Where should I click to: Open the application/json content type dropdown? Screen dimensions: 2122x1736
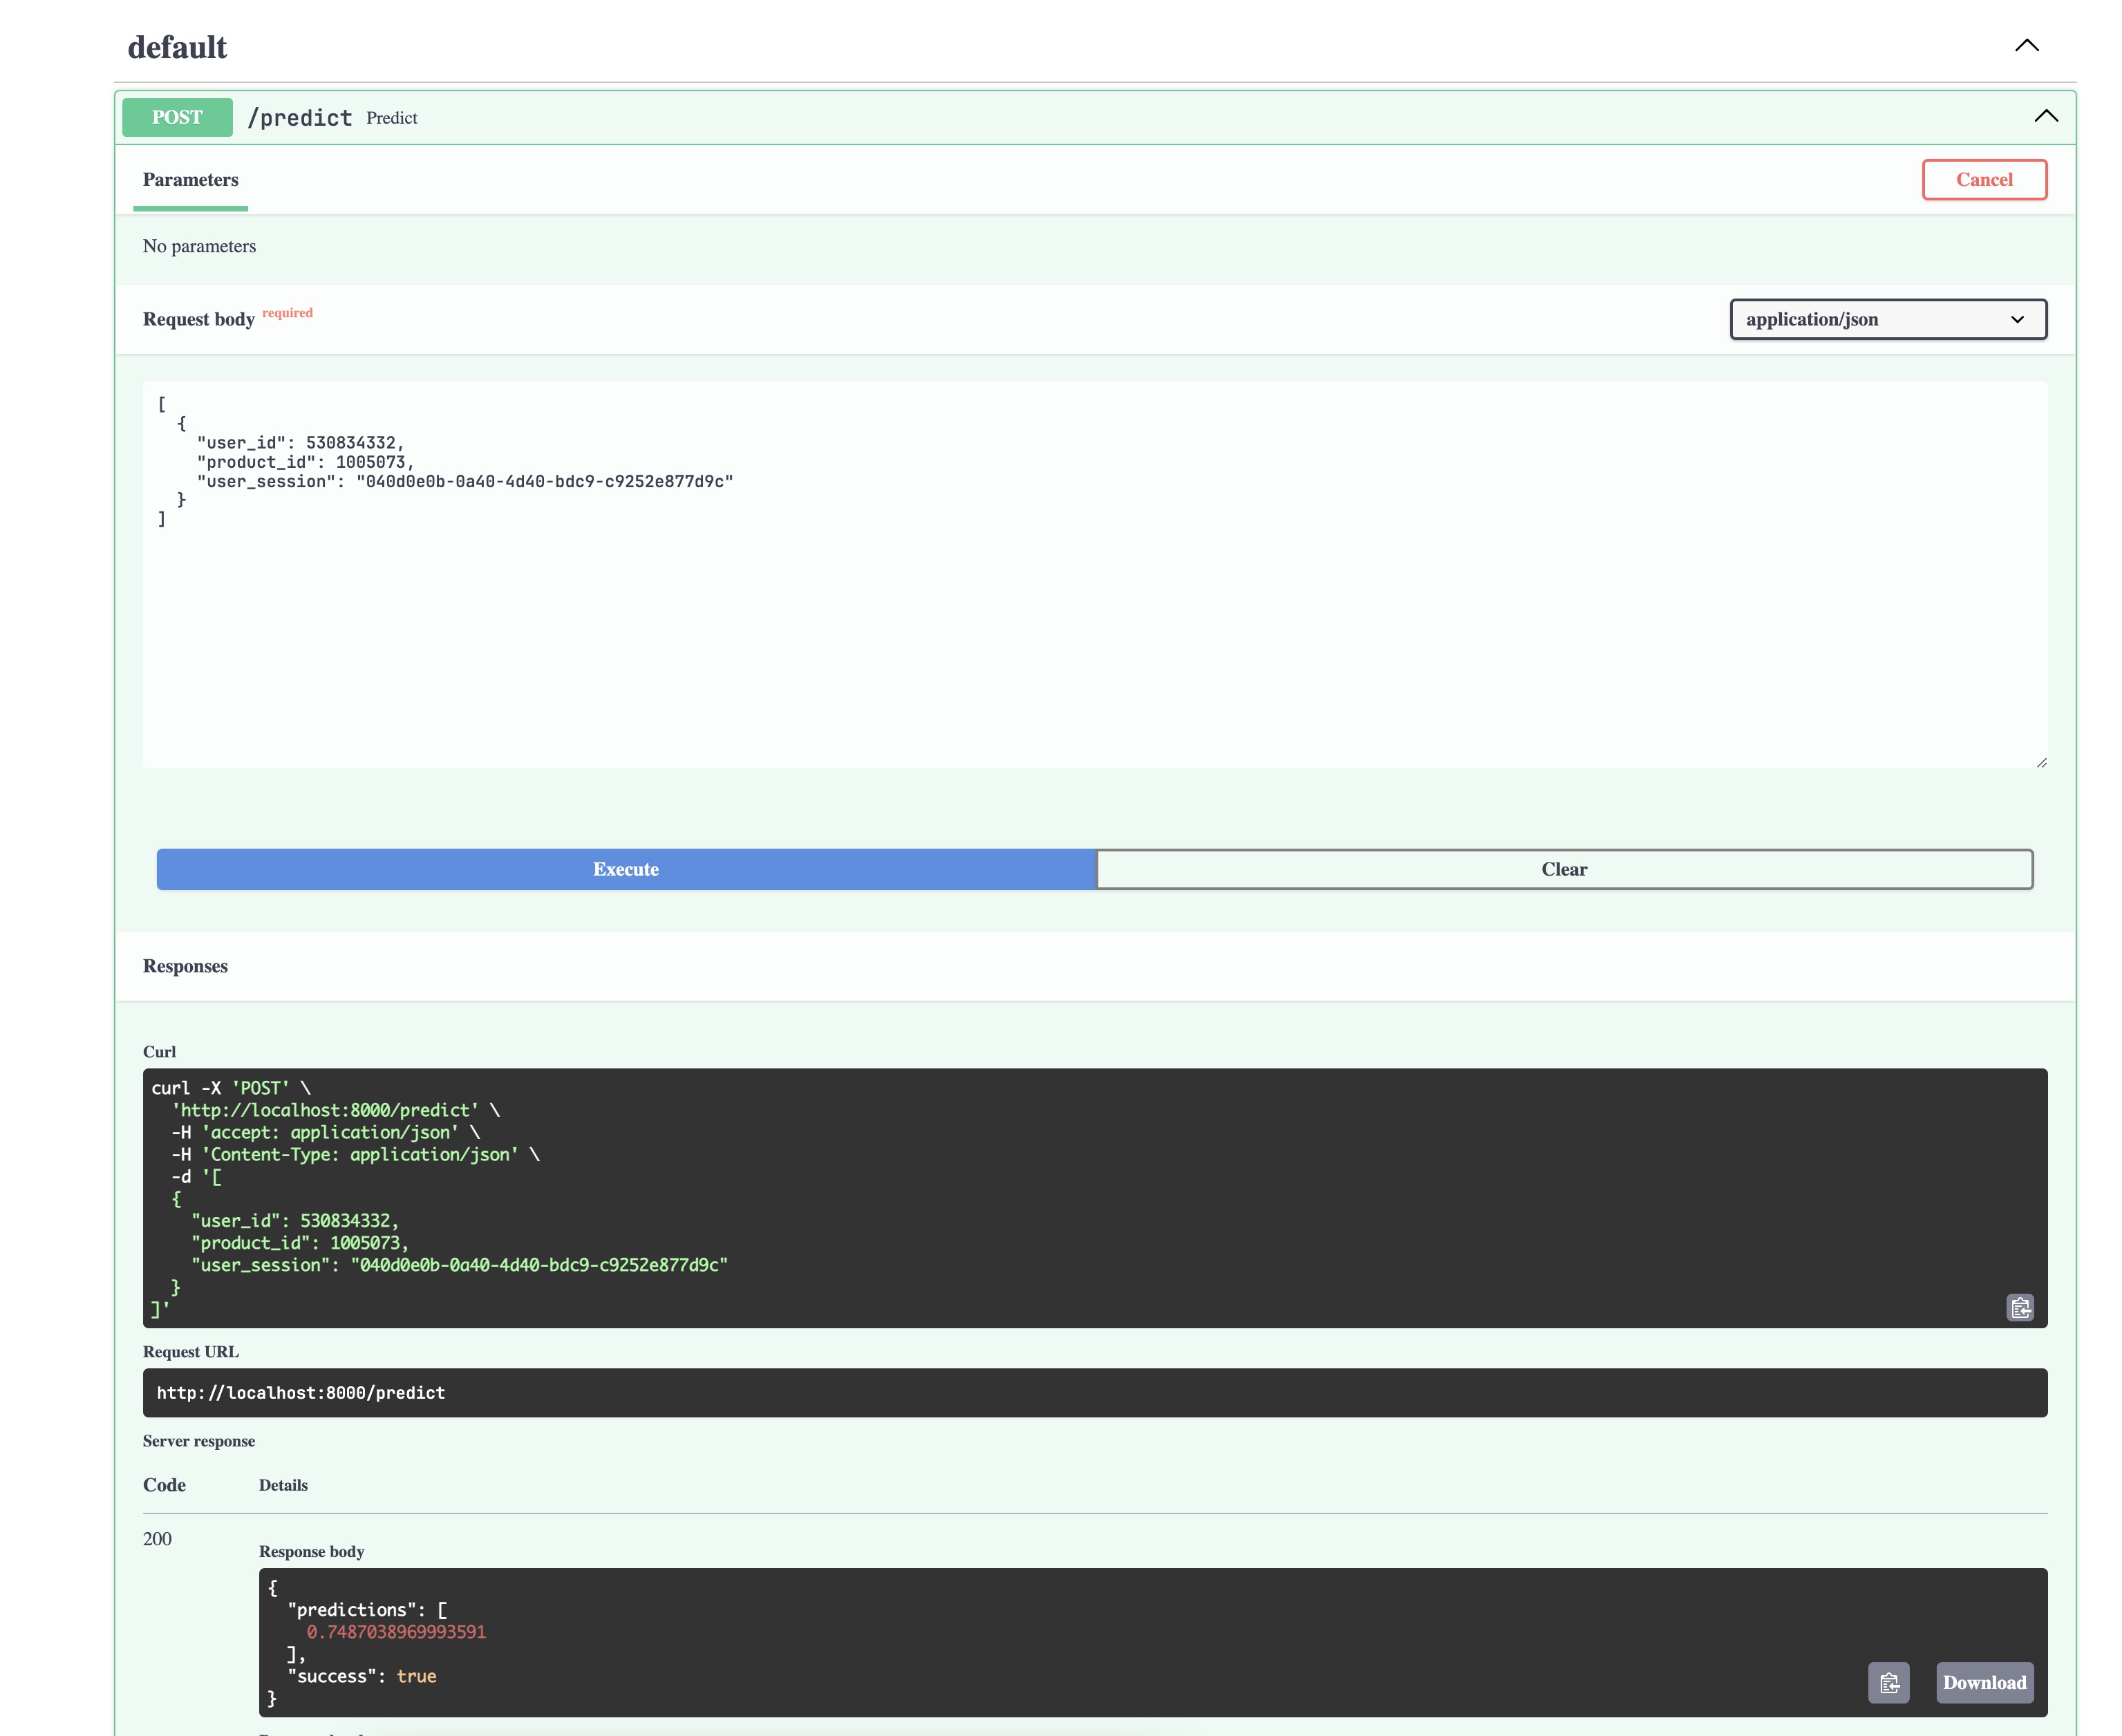pos(1888,319)
